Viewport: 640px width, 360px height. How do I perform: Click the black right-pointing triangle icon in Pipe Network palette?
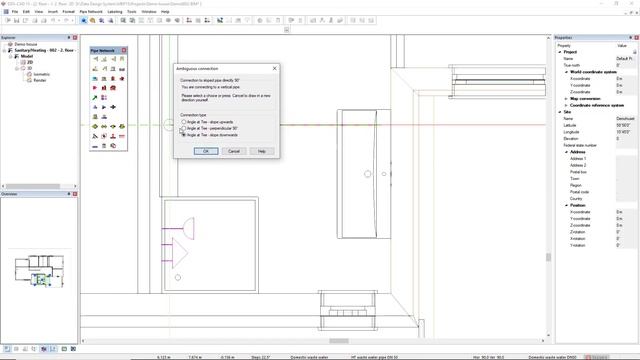tap(104, 107)
